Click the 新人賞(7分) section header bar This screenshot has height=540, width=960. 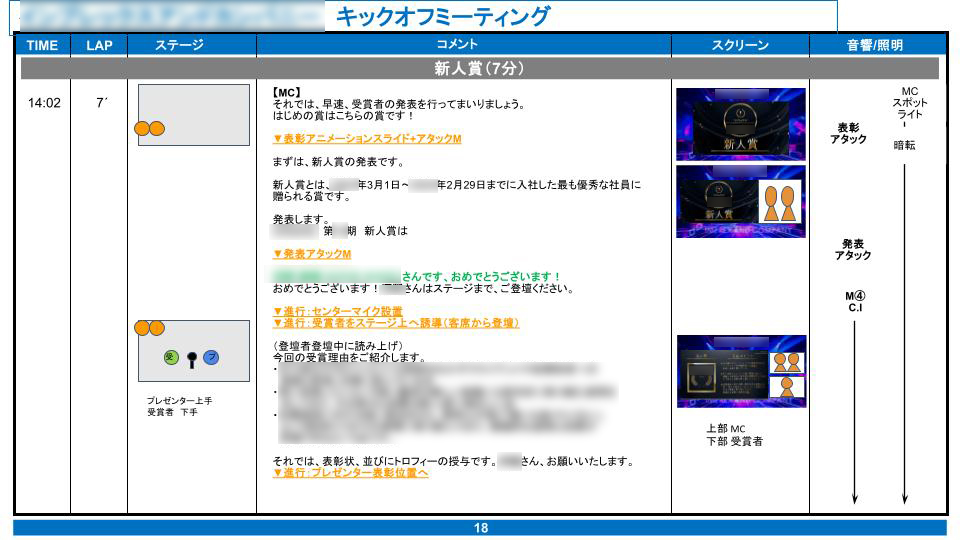point(480,69)
